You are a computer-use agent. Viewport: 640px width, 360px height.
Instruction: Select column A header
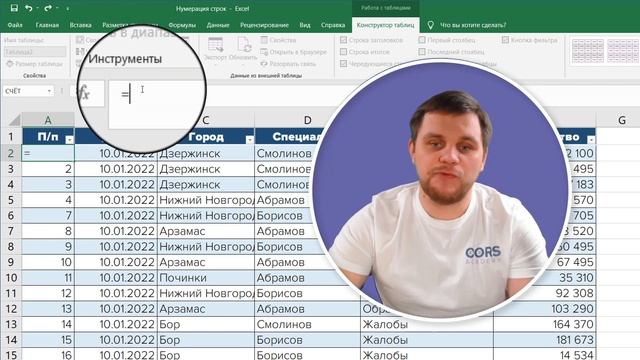point(48,120)
